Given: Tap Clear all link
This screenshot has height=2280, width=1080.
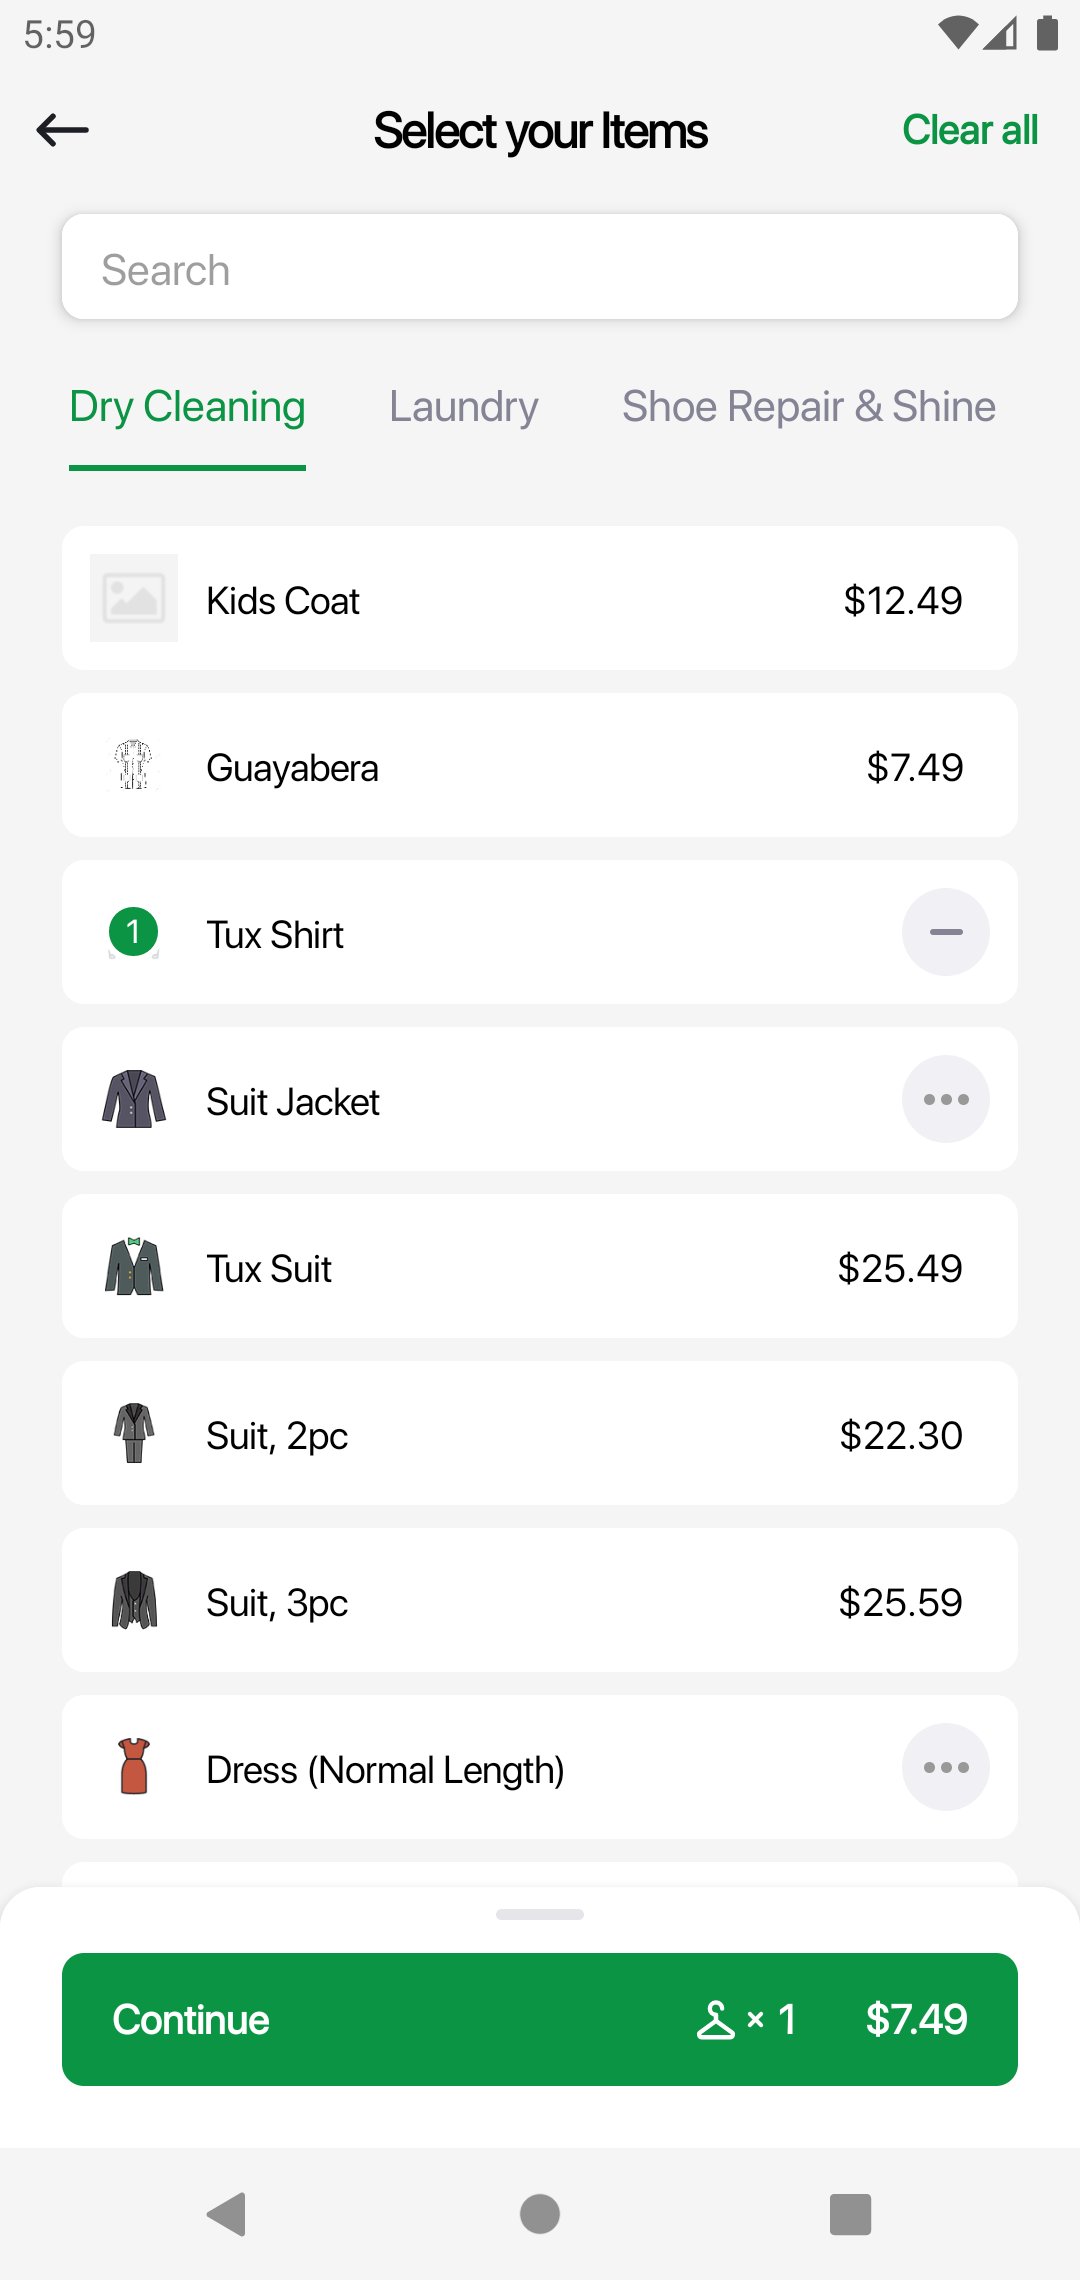Looking at the screenshot, I should pos(969,130).
